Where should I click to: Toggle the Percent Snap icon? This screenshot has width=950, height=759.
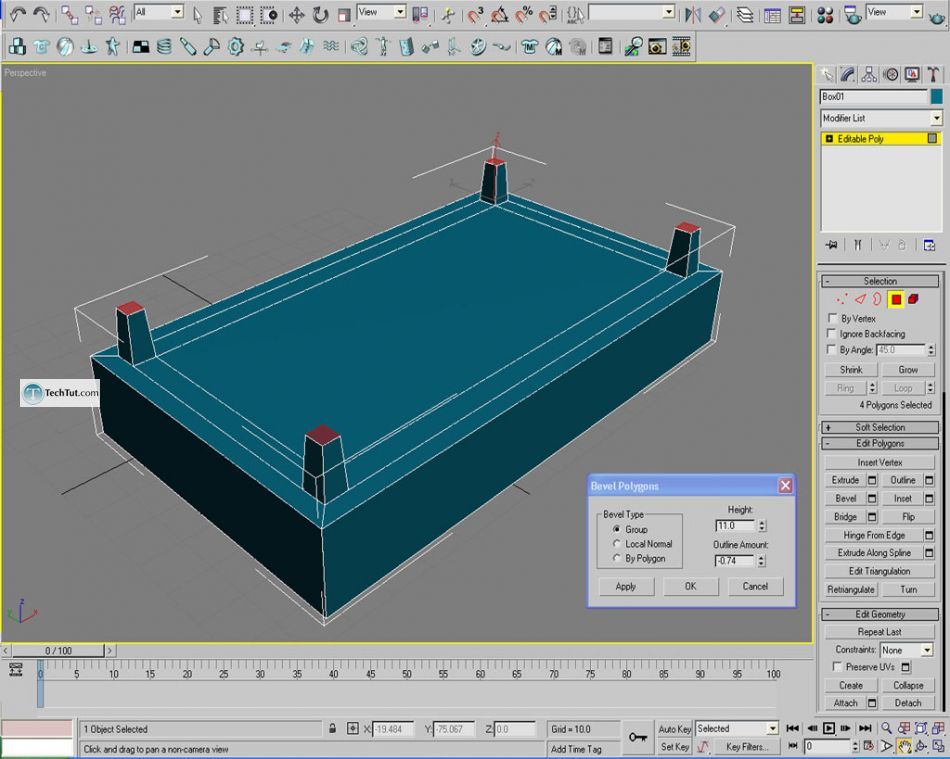(523, 15)
